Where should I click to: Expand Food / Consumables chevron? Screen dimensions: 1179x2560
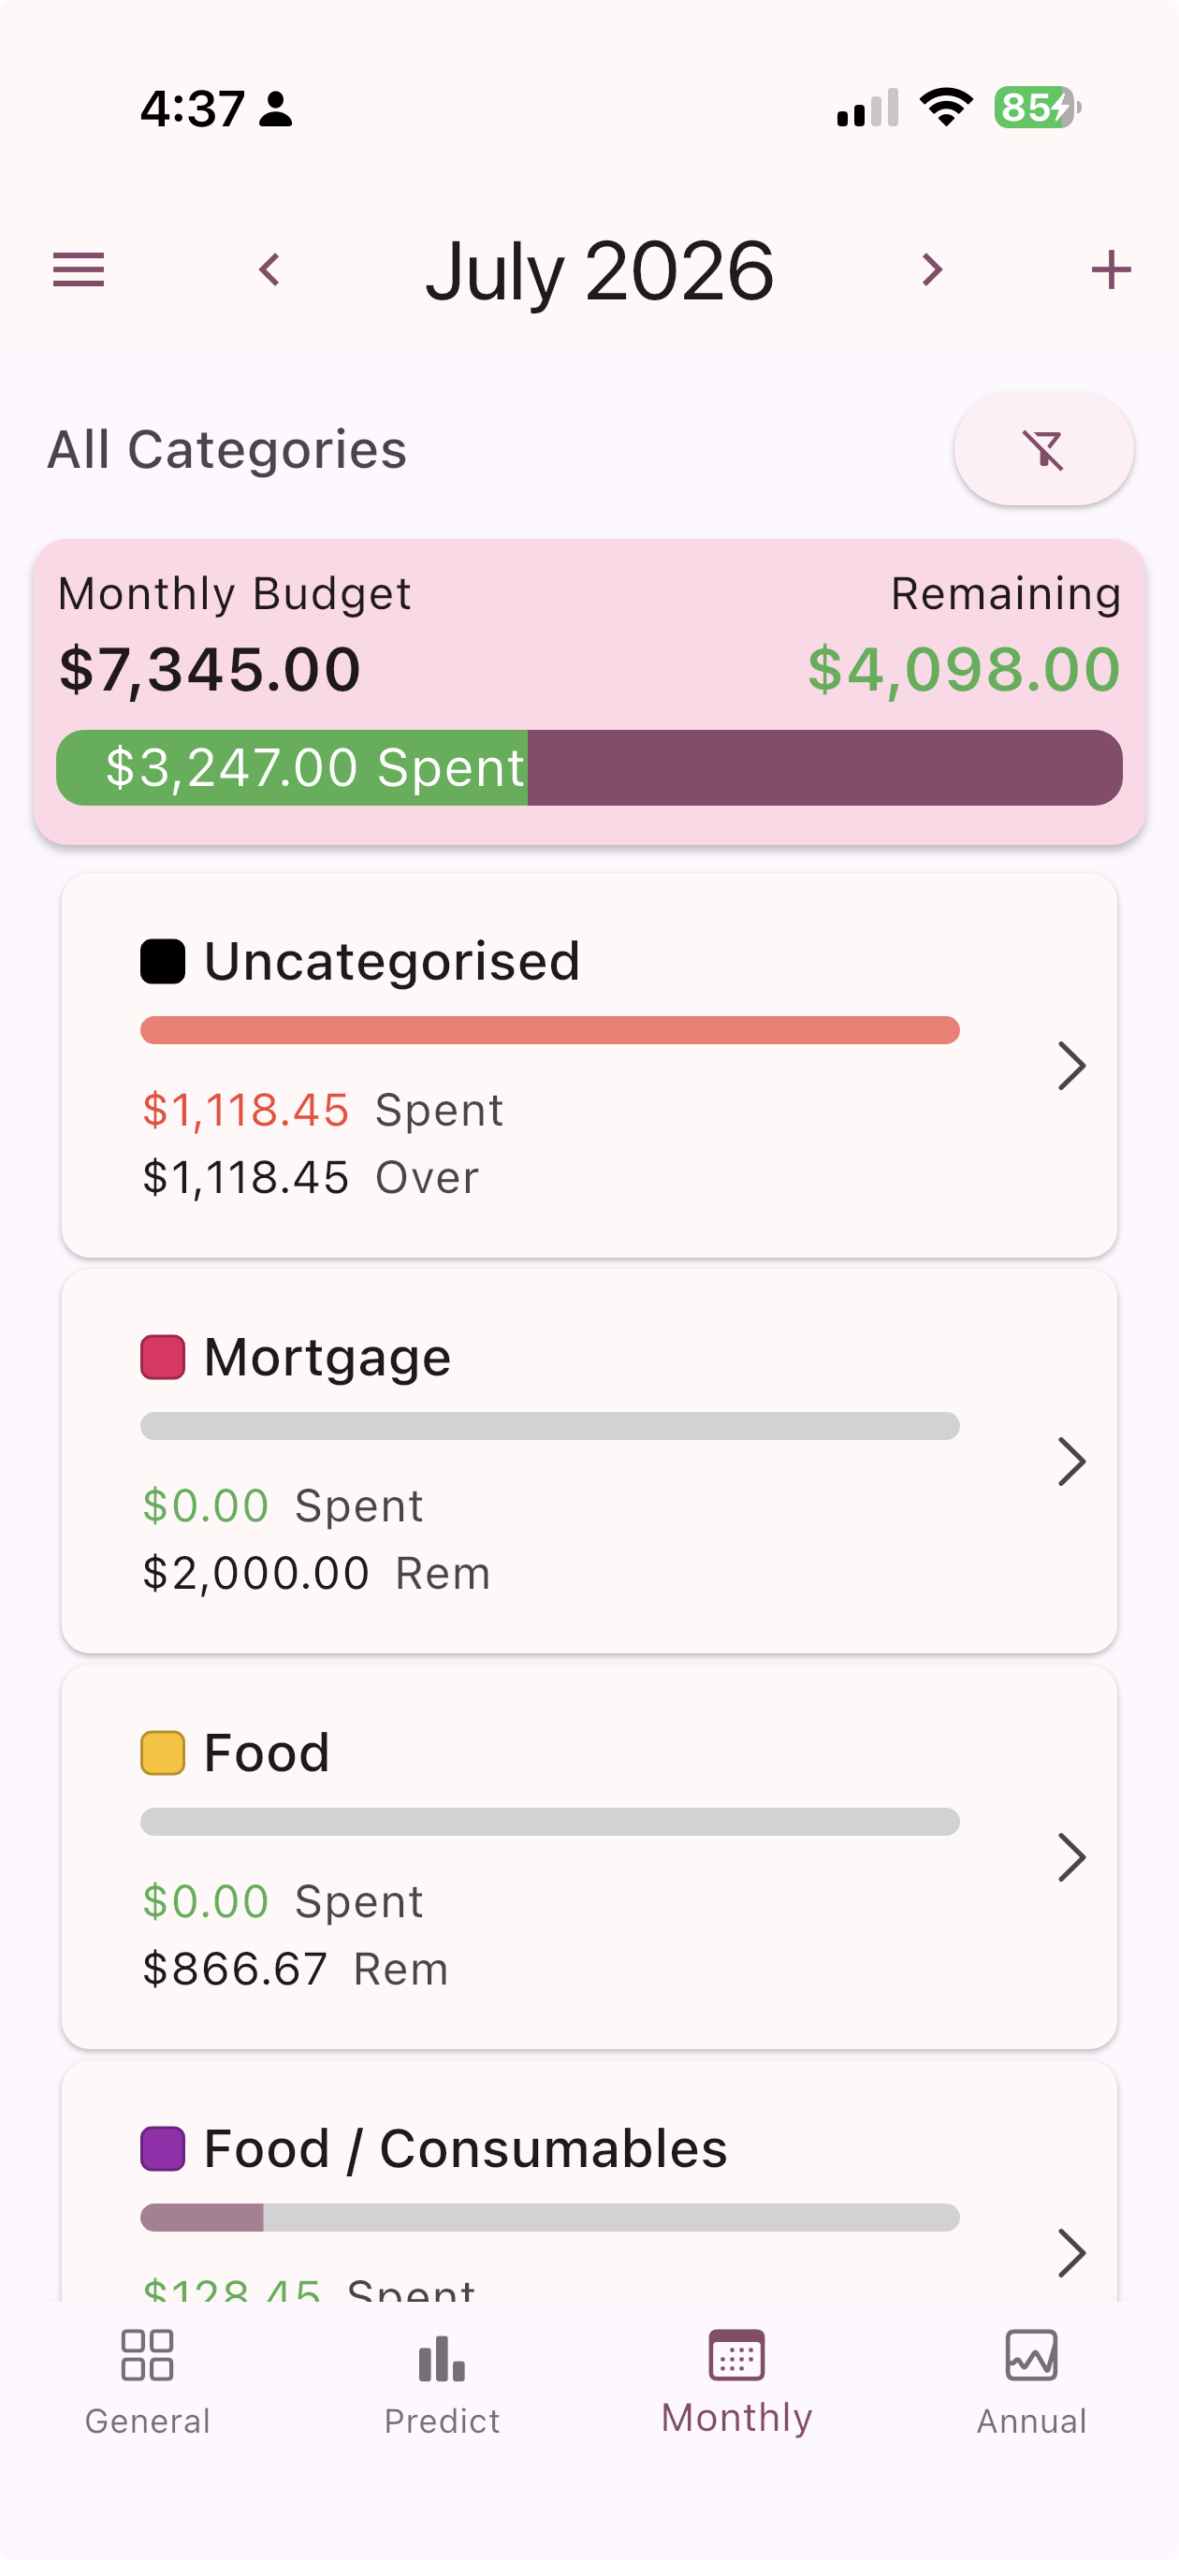1071,2252
